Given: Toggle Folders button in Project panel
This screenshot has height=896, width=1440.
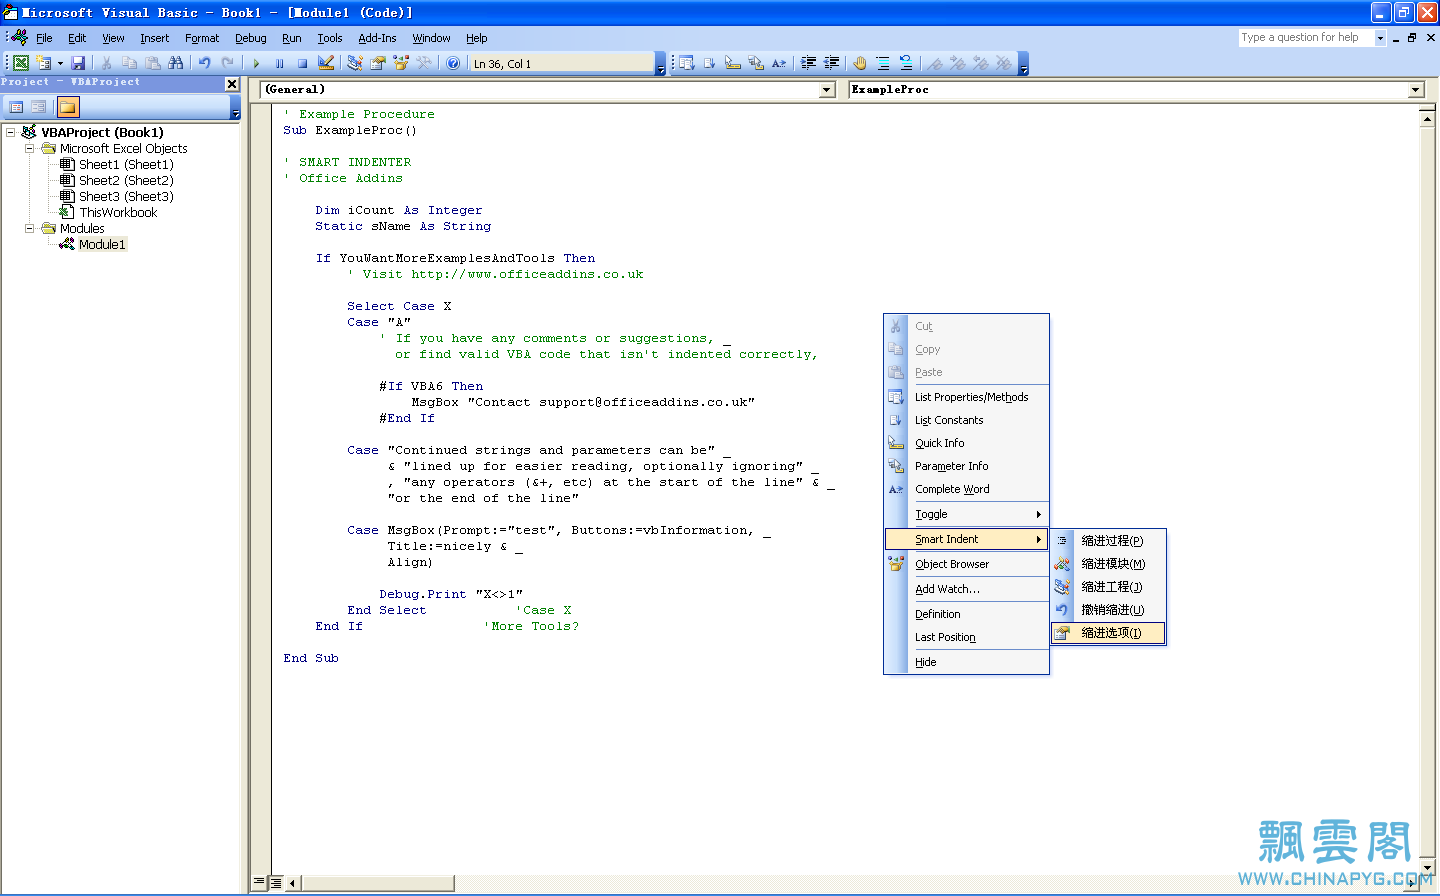Looking at the screenshot, I should [68, 106].
